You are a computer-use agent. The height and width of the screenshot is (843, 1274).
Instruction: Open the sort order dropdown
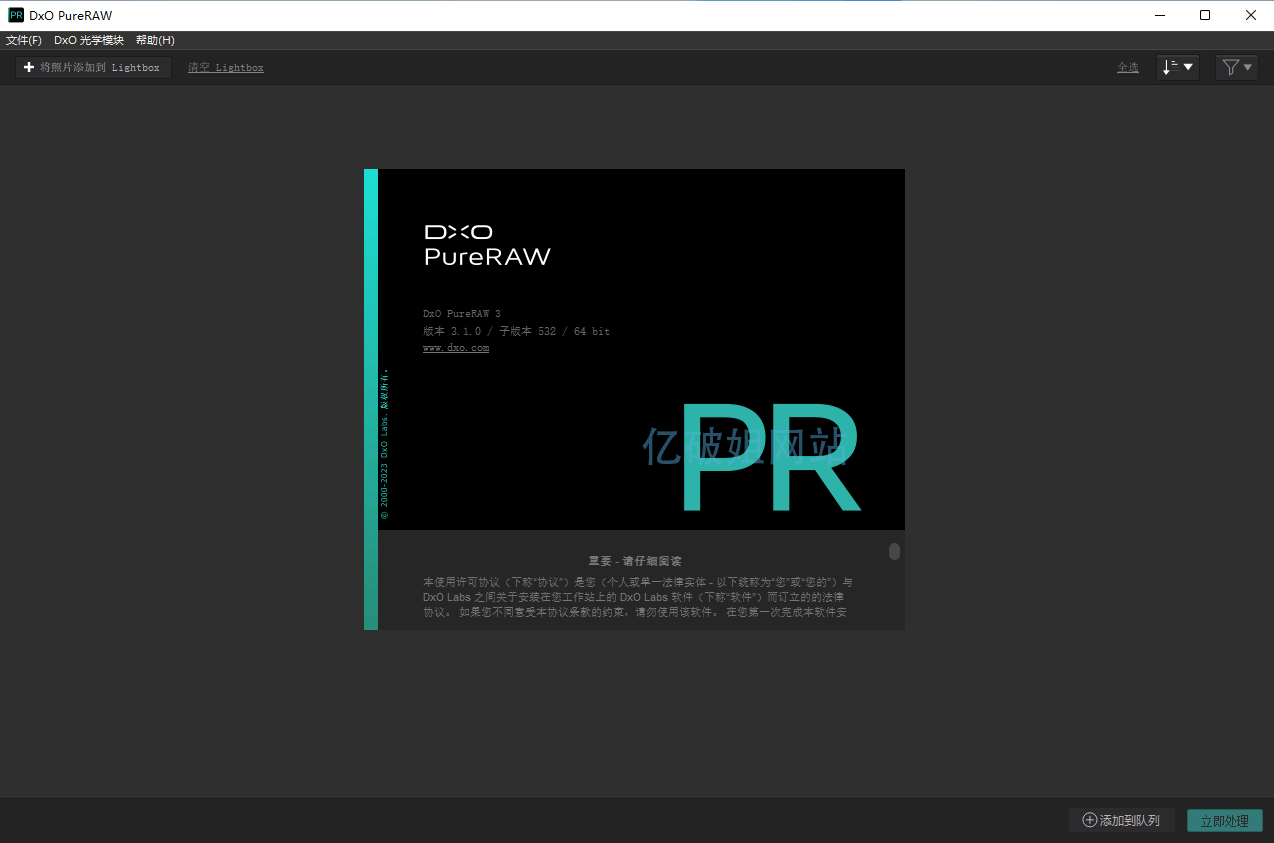pos(1178,67)
